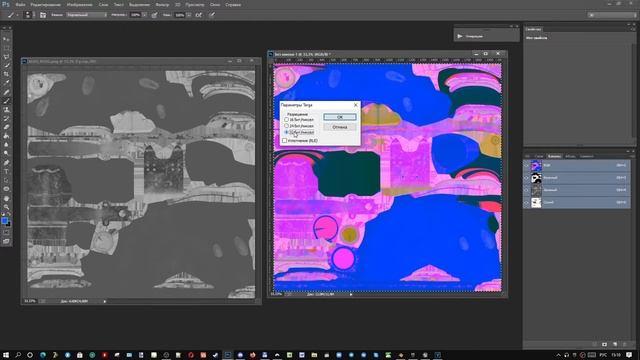640x360 pixels.
Task: Open the Справка menu
Action: (x=233, y=4)
